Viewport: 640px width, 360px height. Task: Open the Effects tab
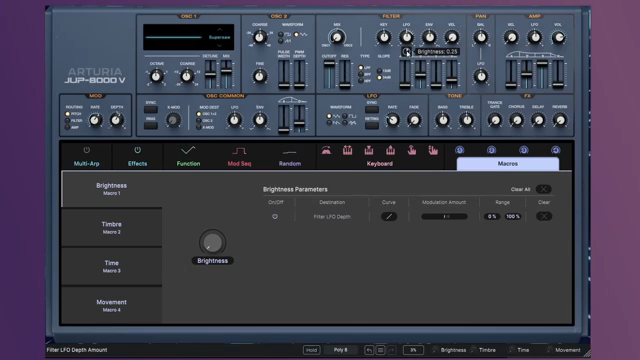pyautogui.click(x=137, y=163)
